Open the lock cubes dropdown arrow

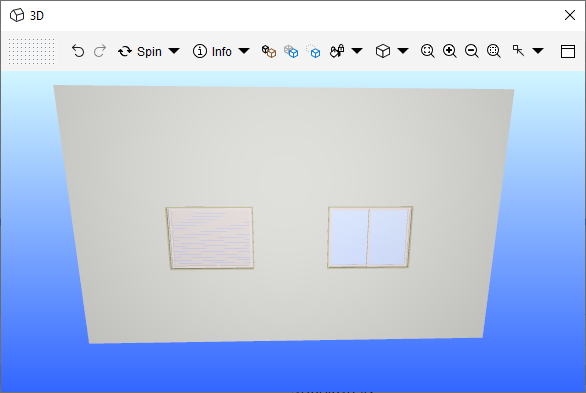(x=357, y=51)
